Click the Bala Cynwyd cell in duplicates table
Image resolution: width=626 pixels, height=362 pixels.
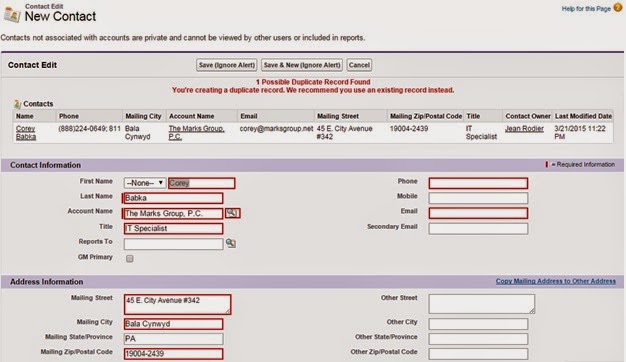137,133
